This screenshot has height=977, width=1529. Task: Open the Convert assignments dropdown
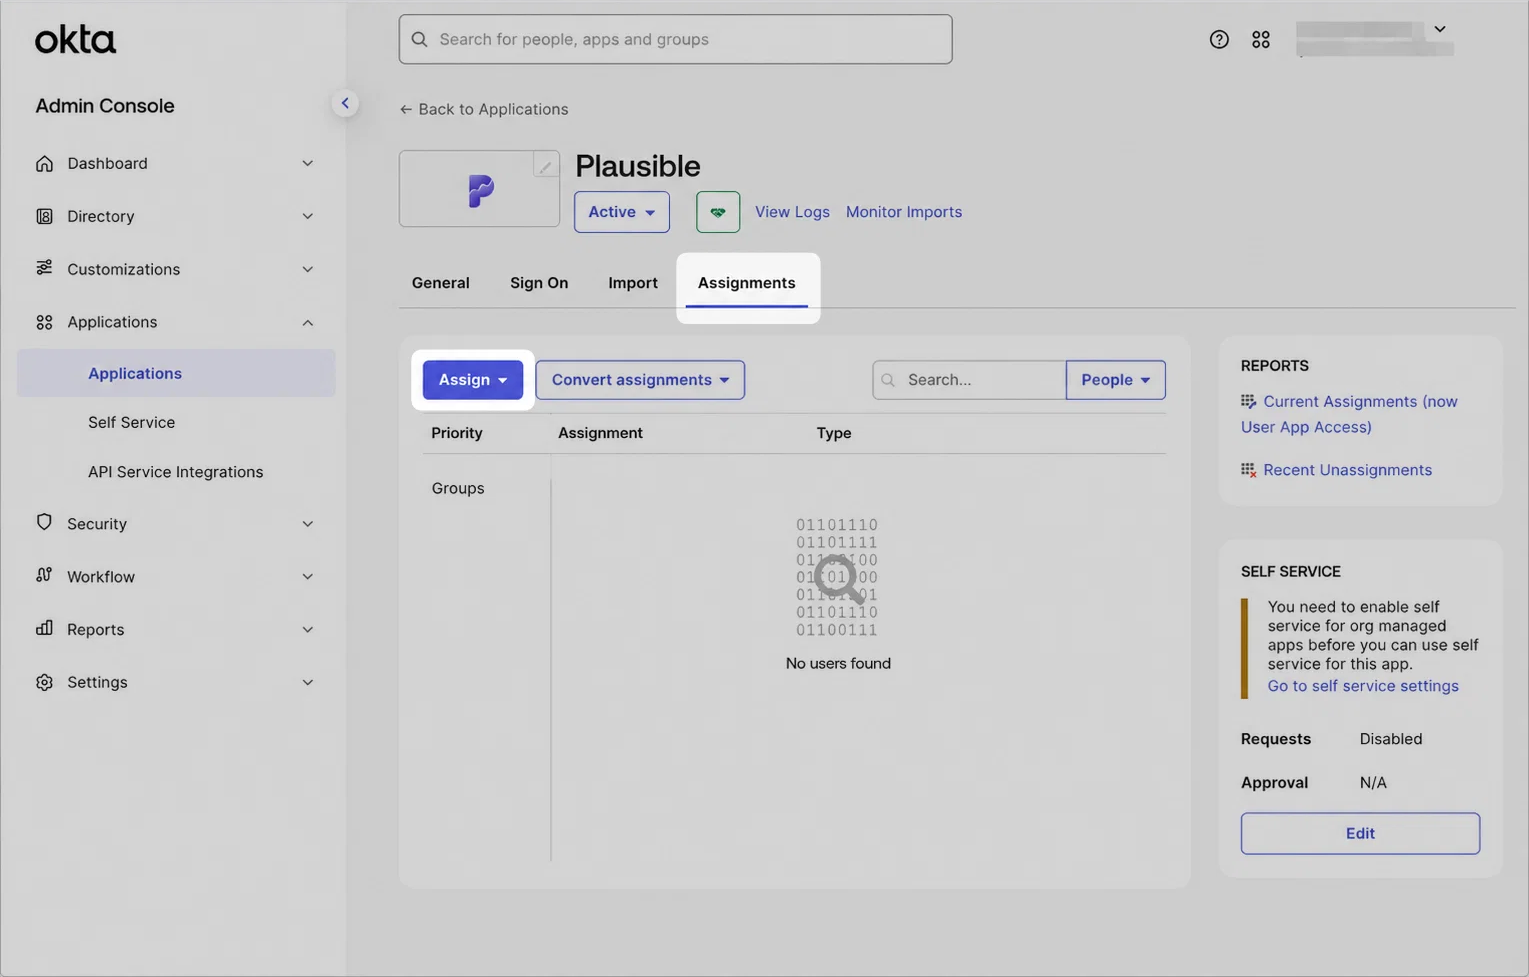pyautogui.click(x=640, y=380)
